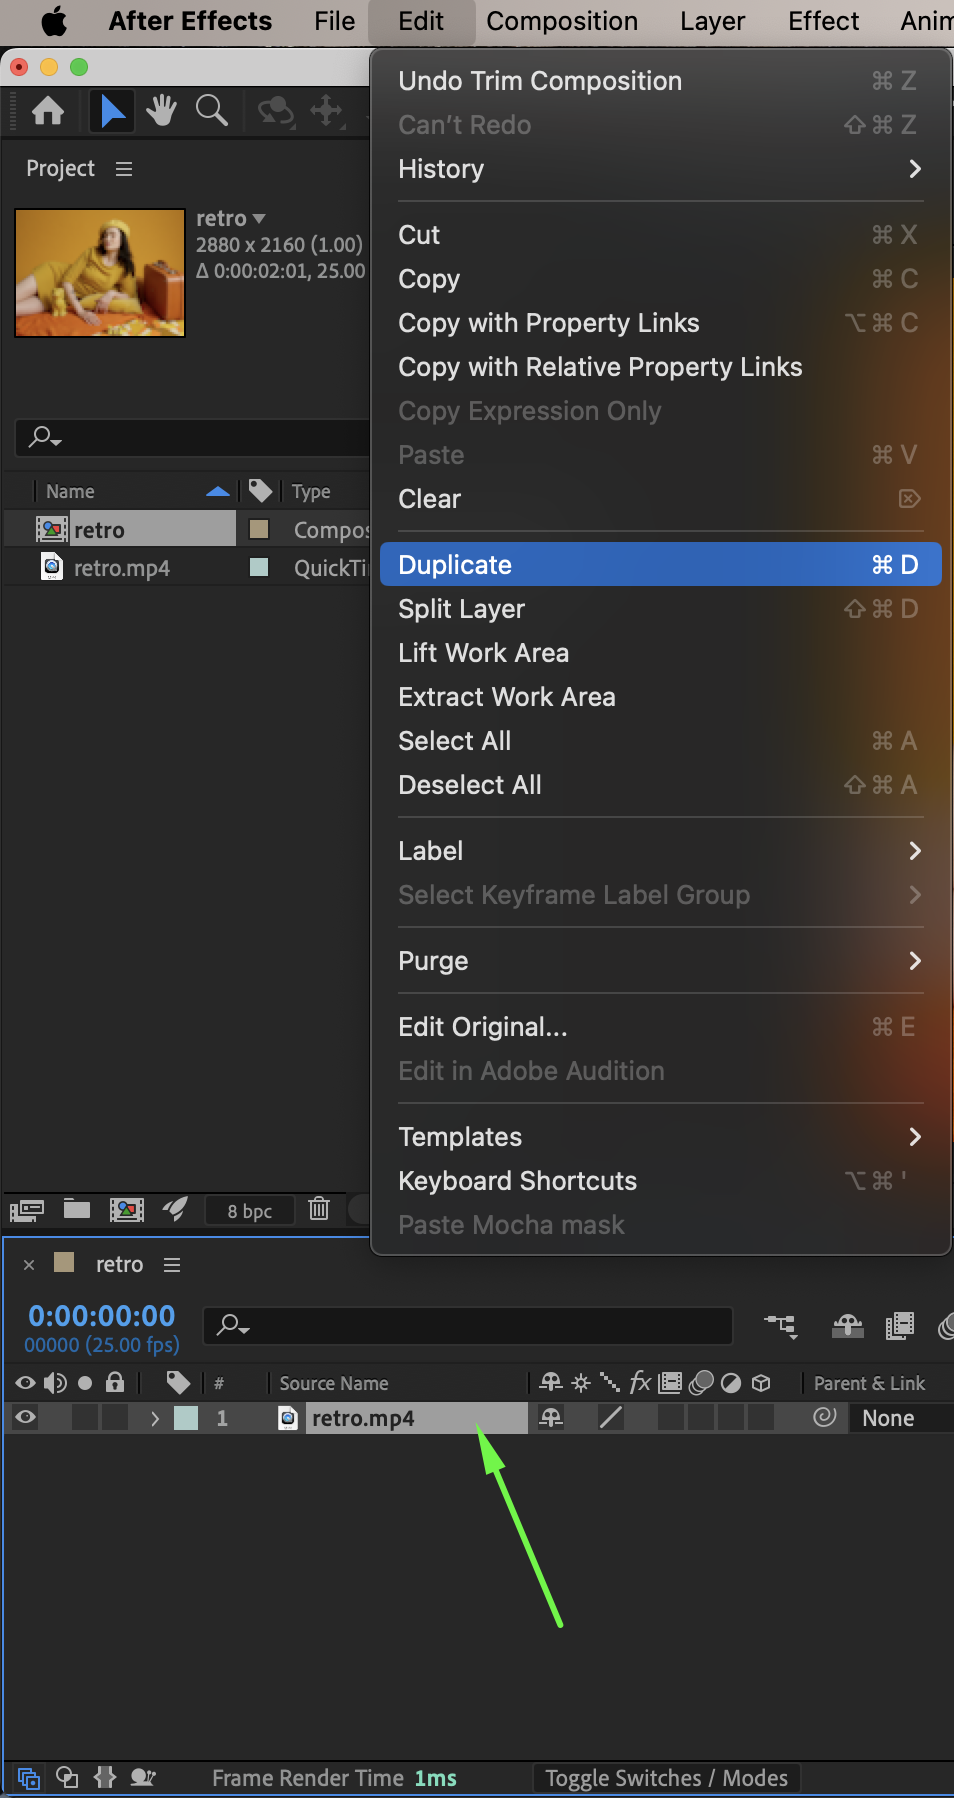Click the new composition icon in Project panel
Image resolution: width=954 pixels, height=1798 pixels.
point(126,1210)
